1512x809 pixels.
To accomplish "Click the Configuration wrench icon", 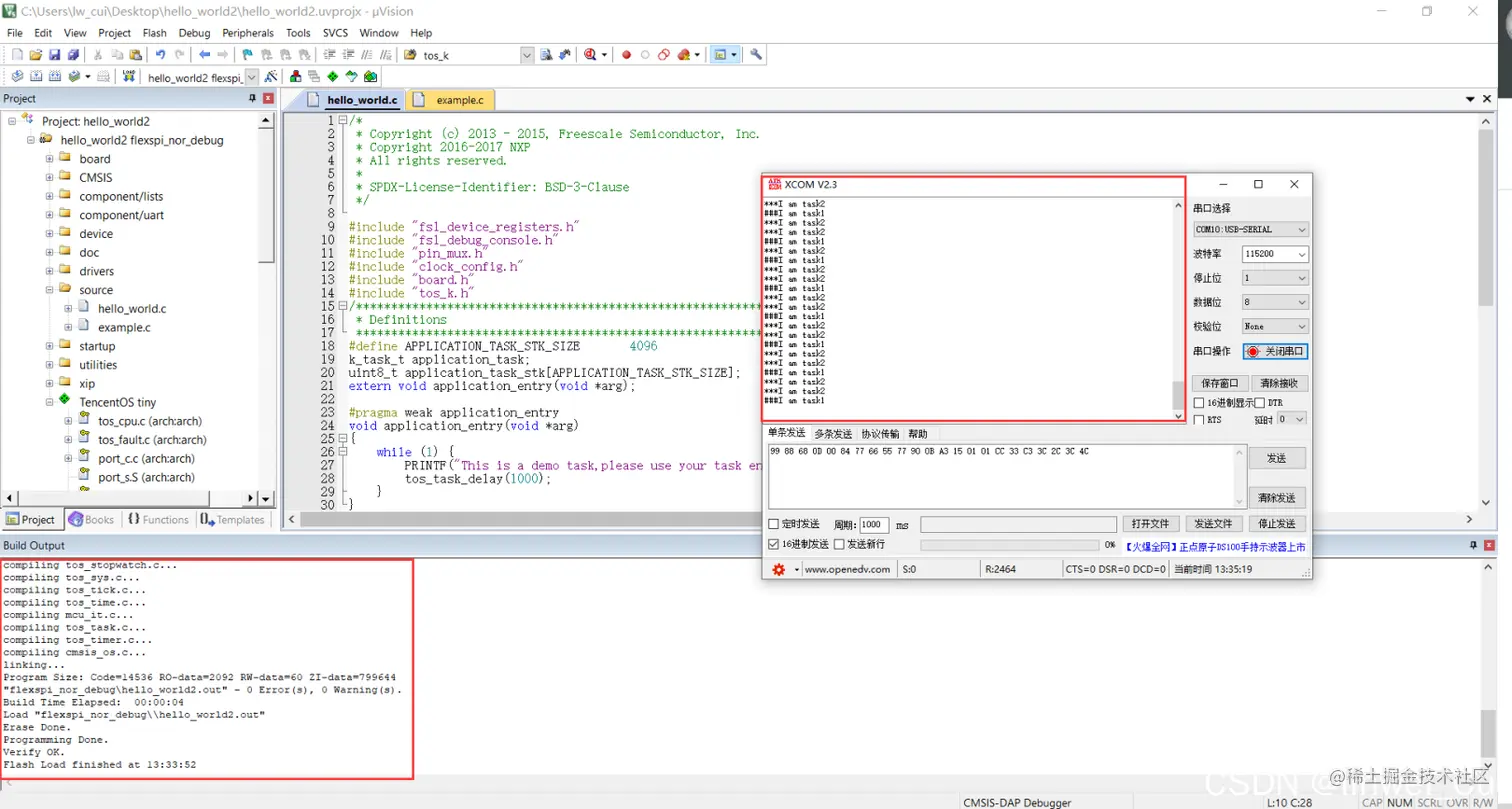I will 756,55.
